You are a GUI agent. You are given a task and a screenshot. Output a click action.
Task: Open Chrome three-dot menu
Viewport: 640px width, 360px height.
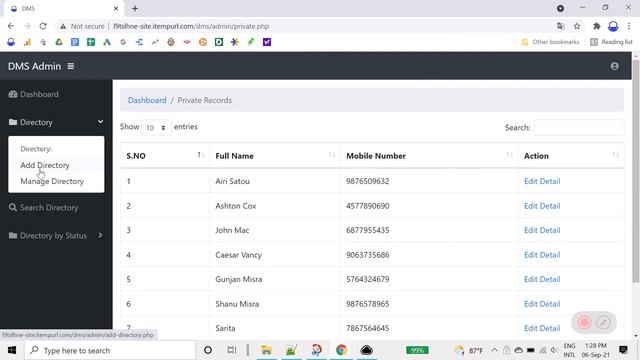point(629,26)
